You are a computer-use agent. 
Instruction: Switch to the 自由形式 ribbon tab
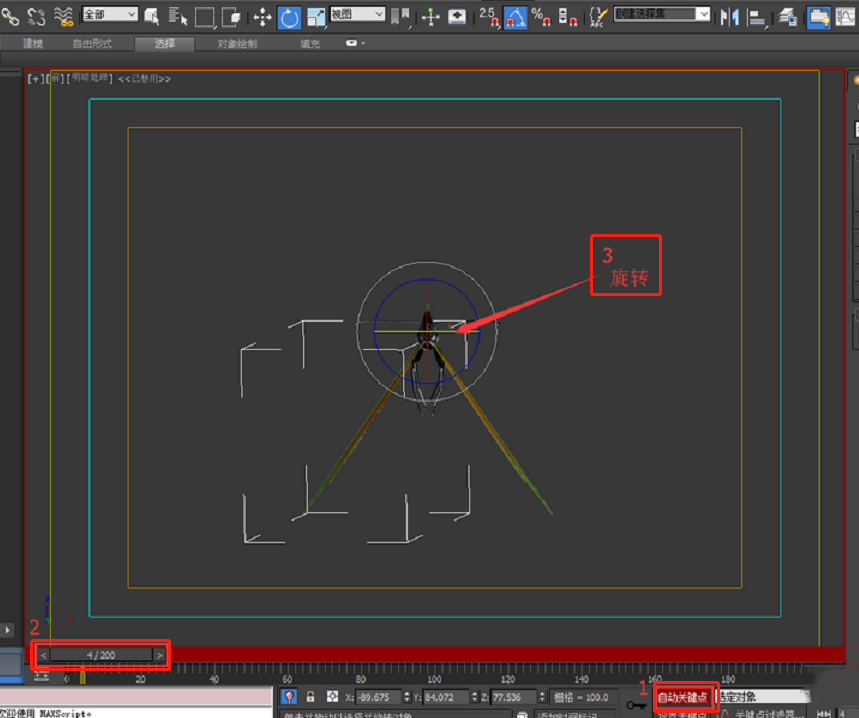tap(92, 43)
